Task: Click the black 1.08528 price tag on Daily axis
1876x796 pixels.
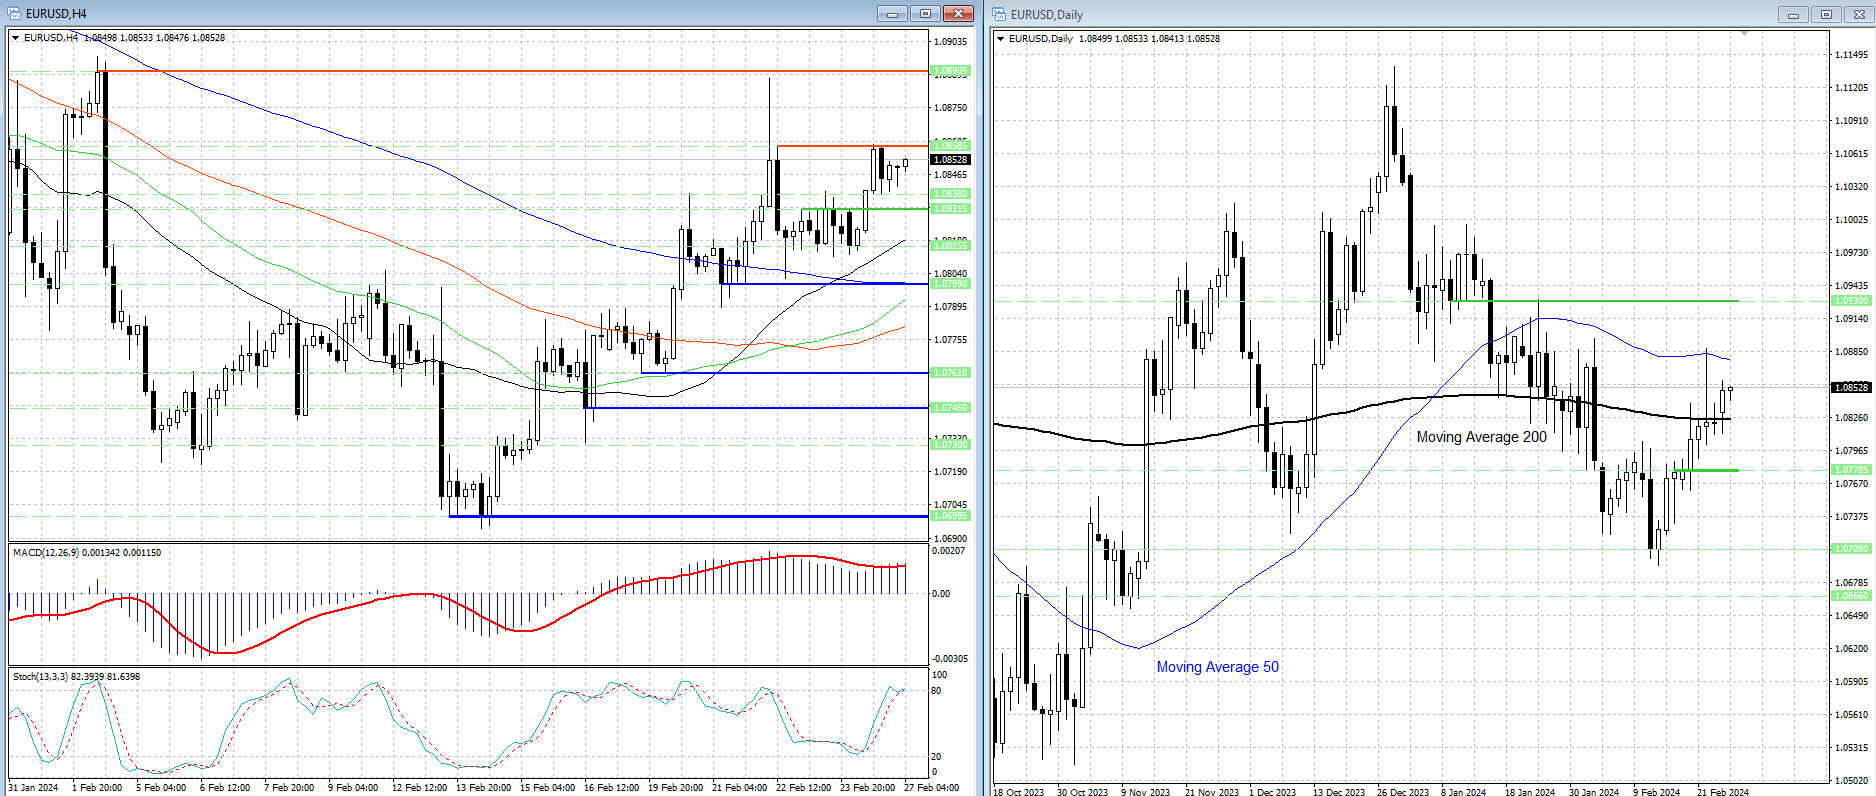Action: tap(1850, 387)
